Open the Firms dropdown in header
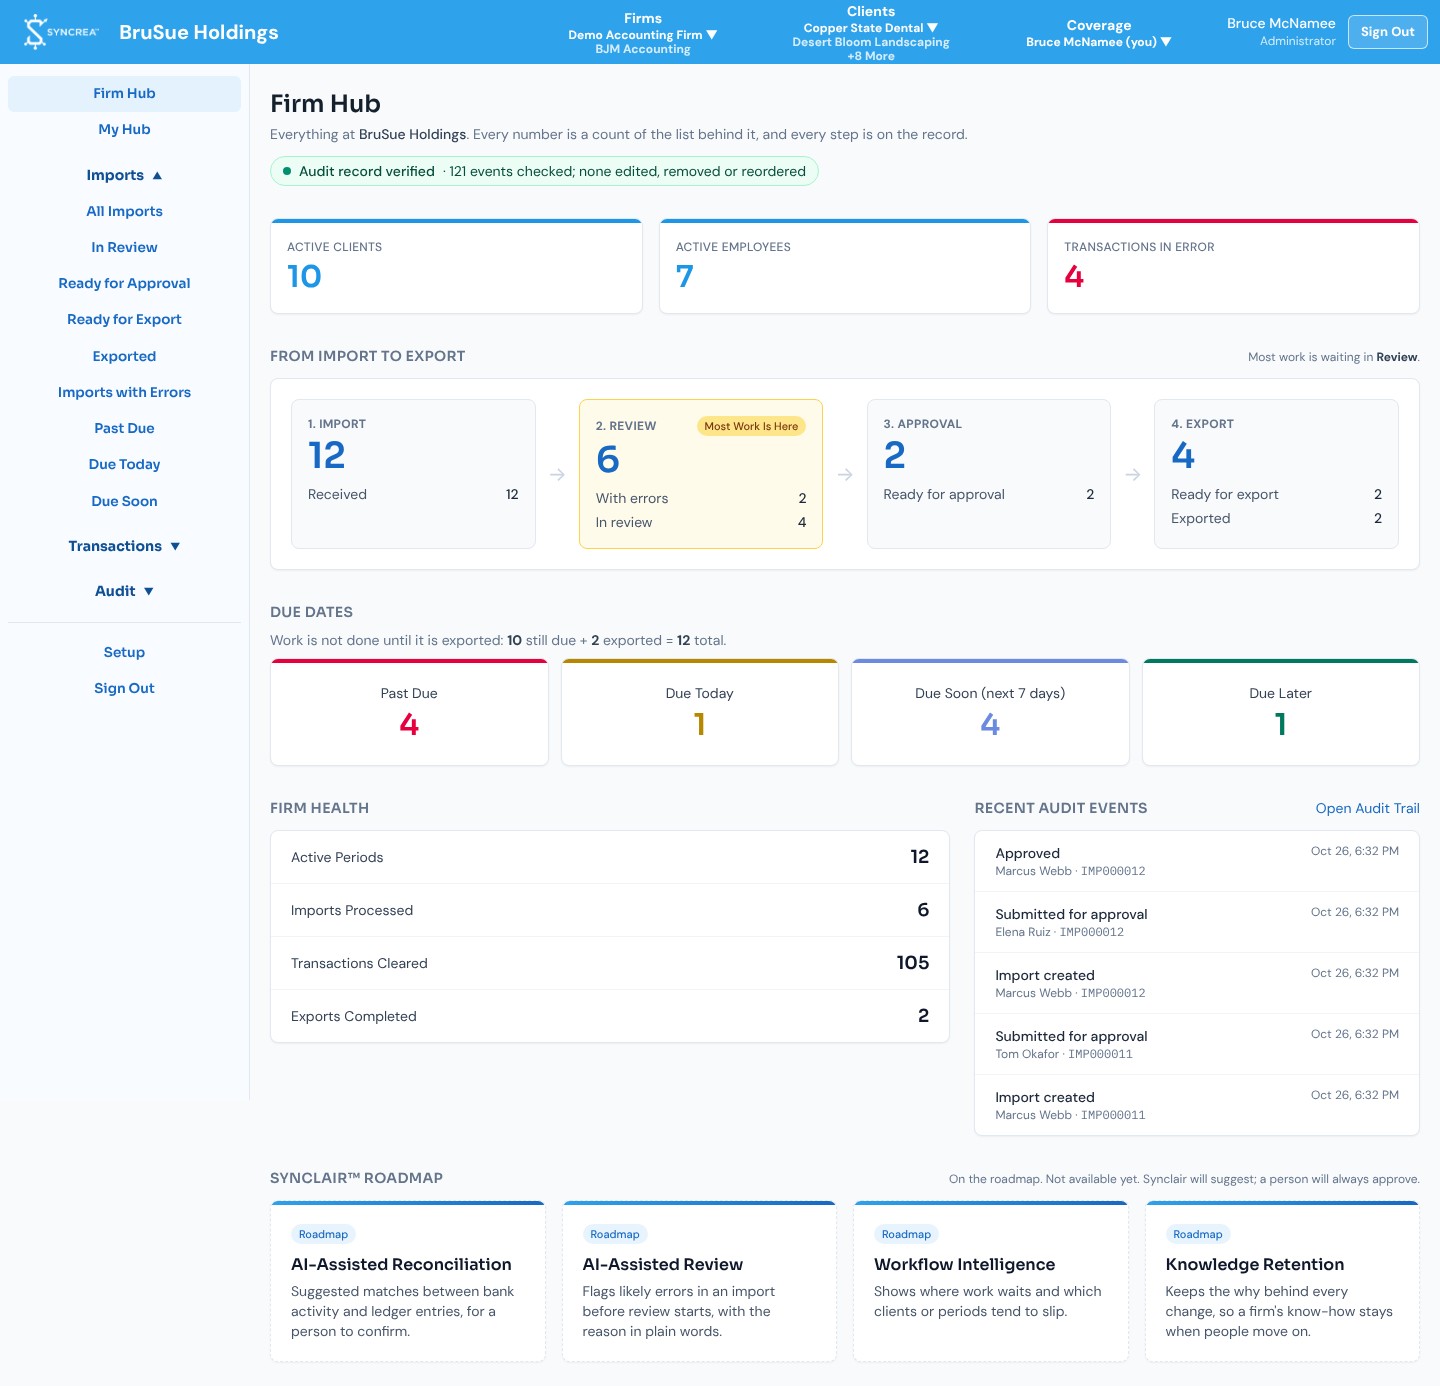 [643, 33]
